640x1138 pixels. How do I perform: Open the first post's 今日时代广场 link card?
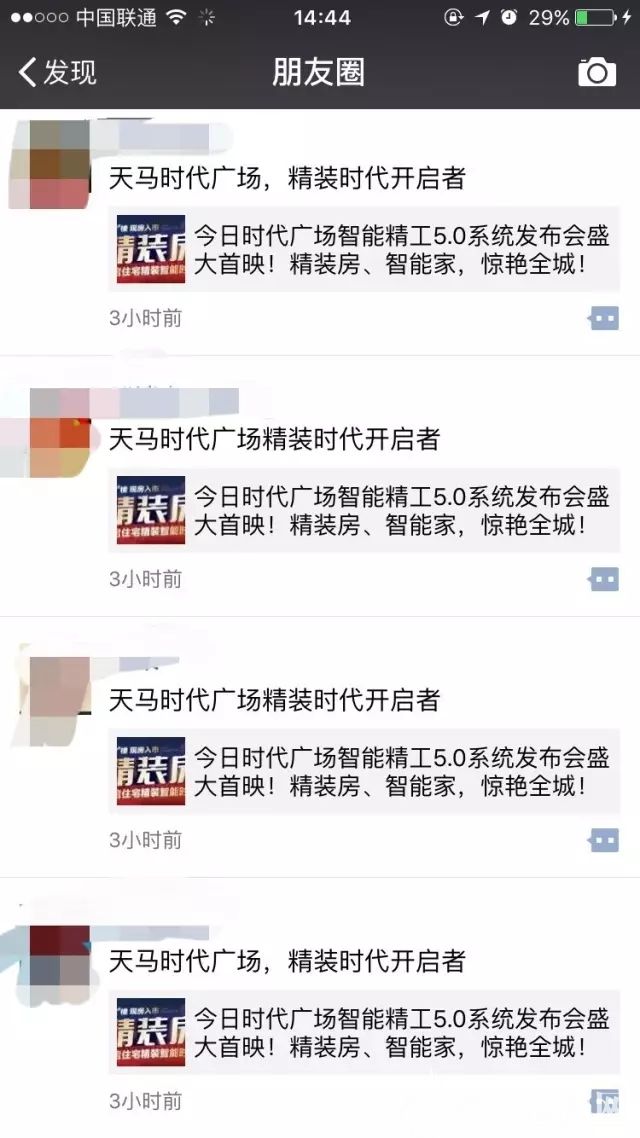click(364, 249)
